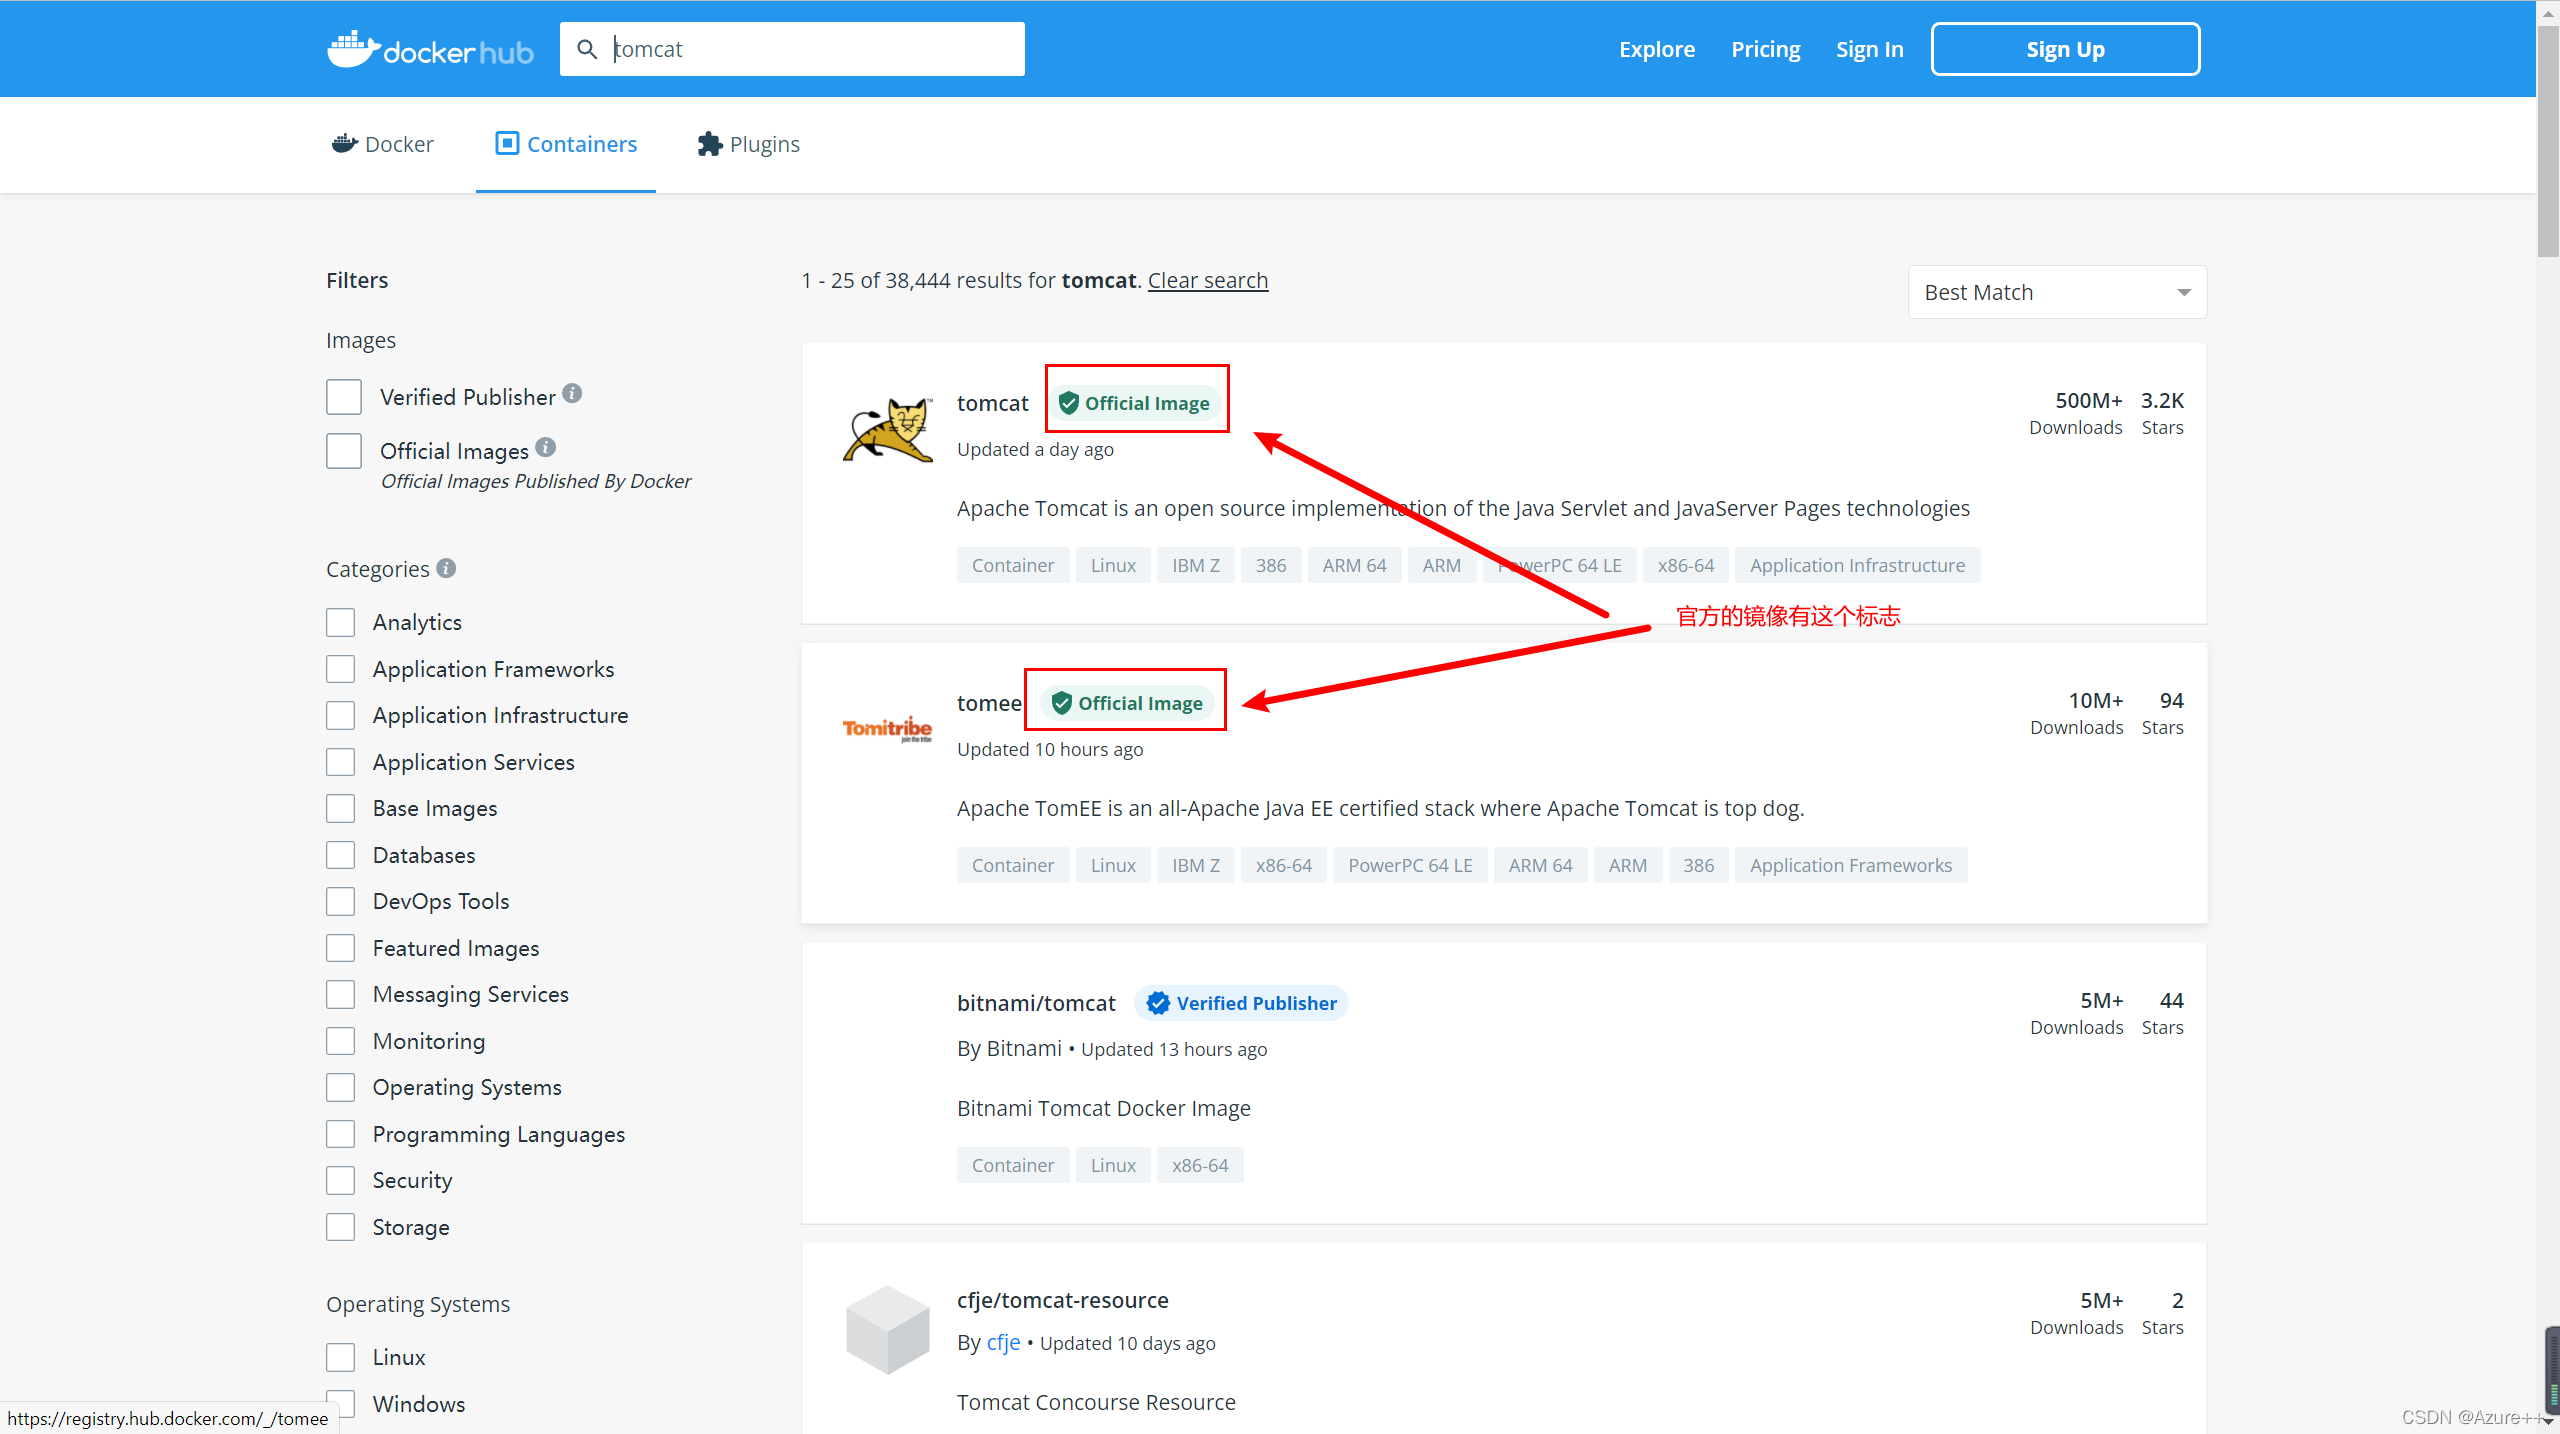Viewport: 2560px width, 1434px height.
Task: Click tomcat's Application Infrastructure tag
Action: point(1857,565)
